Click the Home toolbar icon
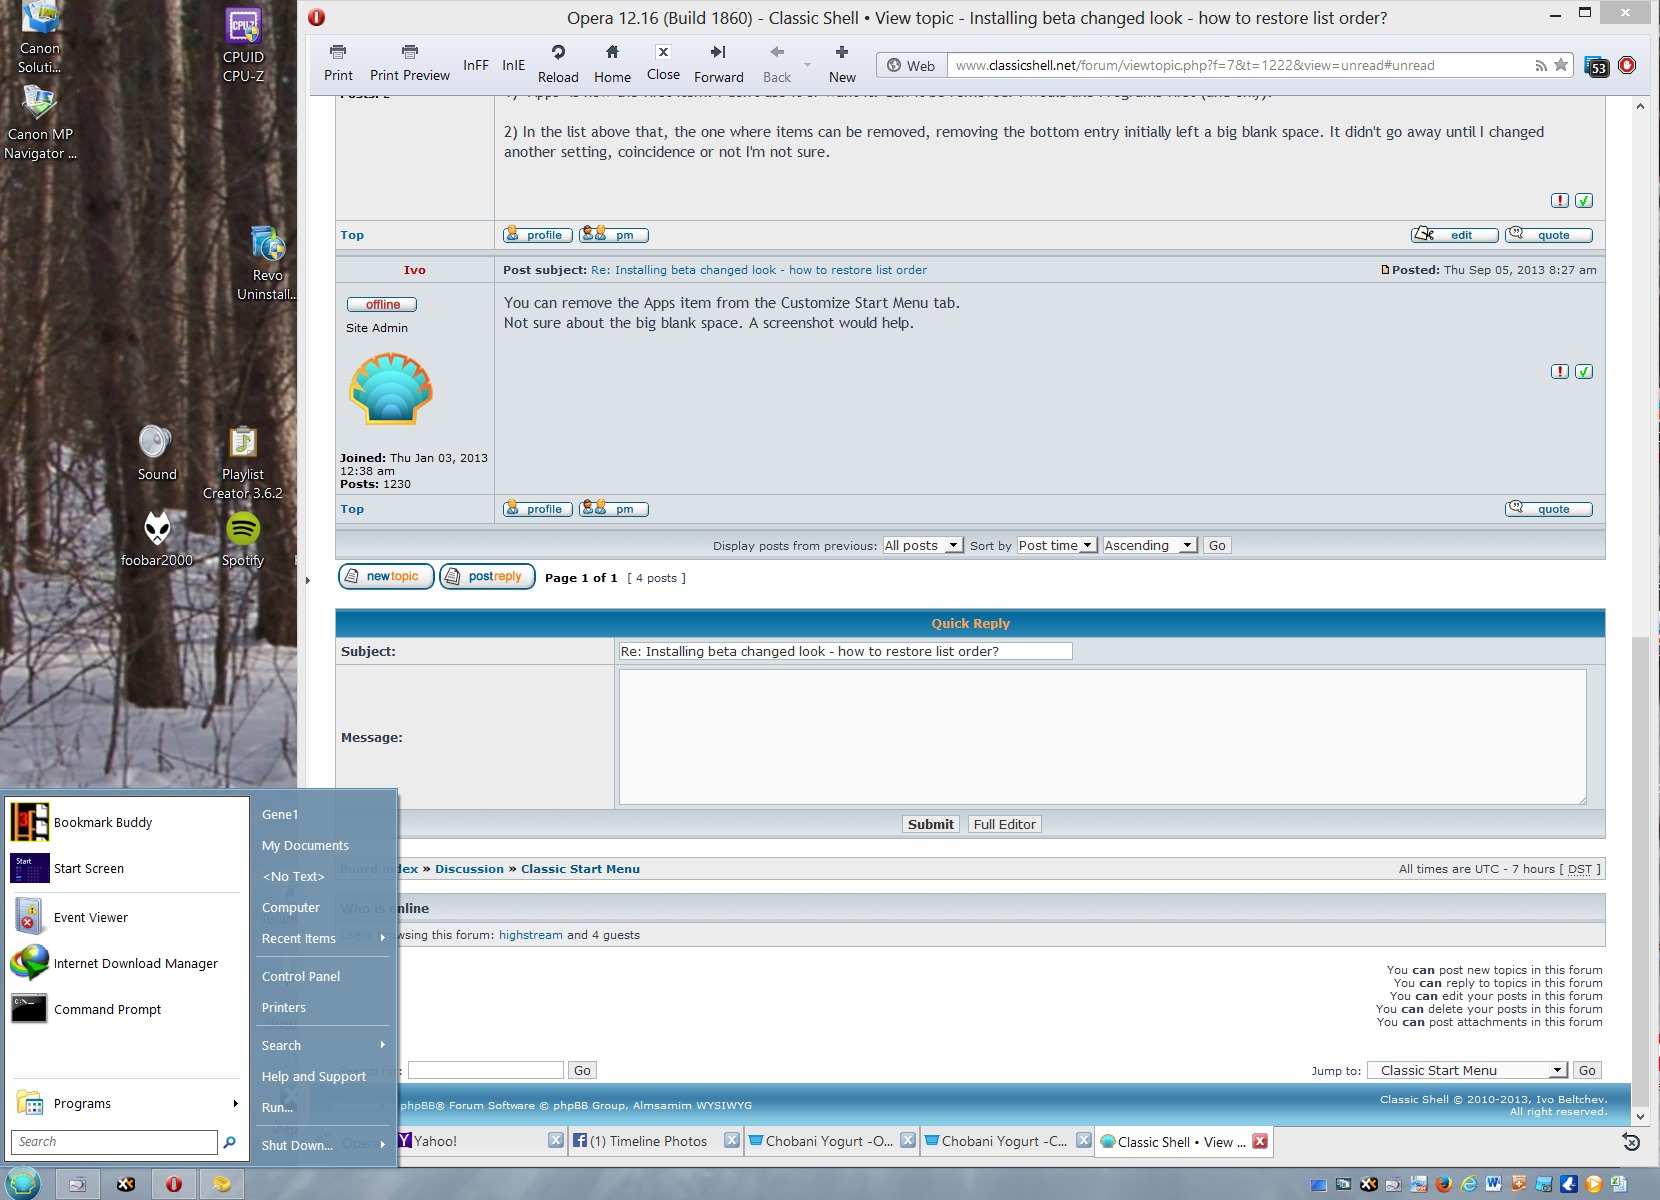Viewport: 1660px width, 1200px height. click(612, 53)
